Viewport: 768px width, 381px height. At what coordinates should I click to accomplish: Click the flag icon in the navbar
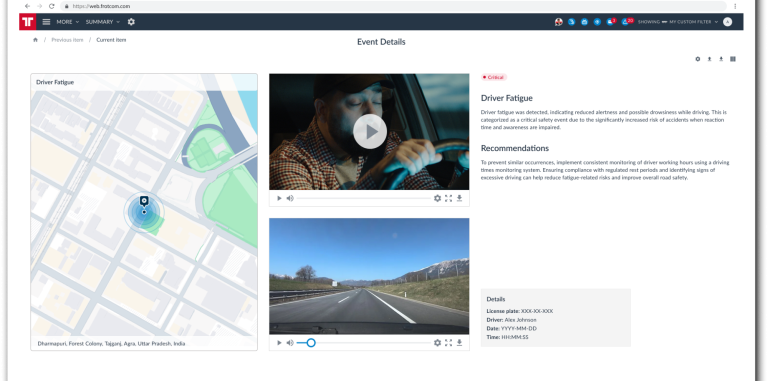tap(558, 22)
